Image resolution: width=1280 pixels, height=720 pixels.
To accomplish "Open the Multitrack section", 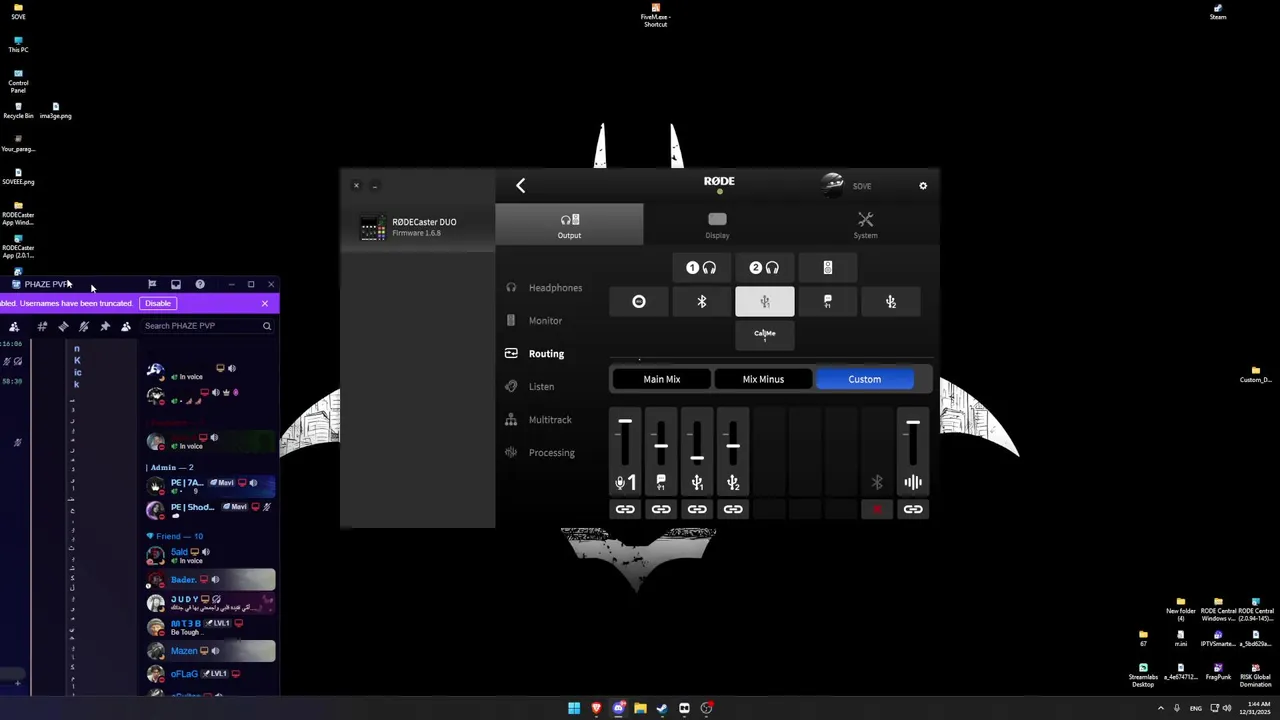I will pyautogui.click(x=539, y=420).
